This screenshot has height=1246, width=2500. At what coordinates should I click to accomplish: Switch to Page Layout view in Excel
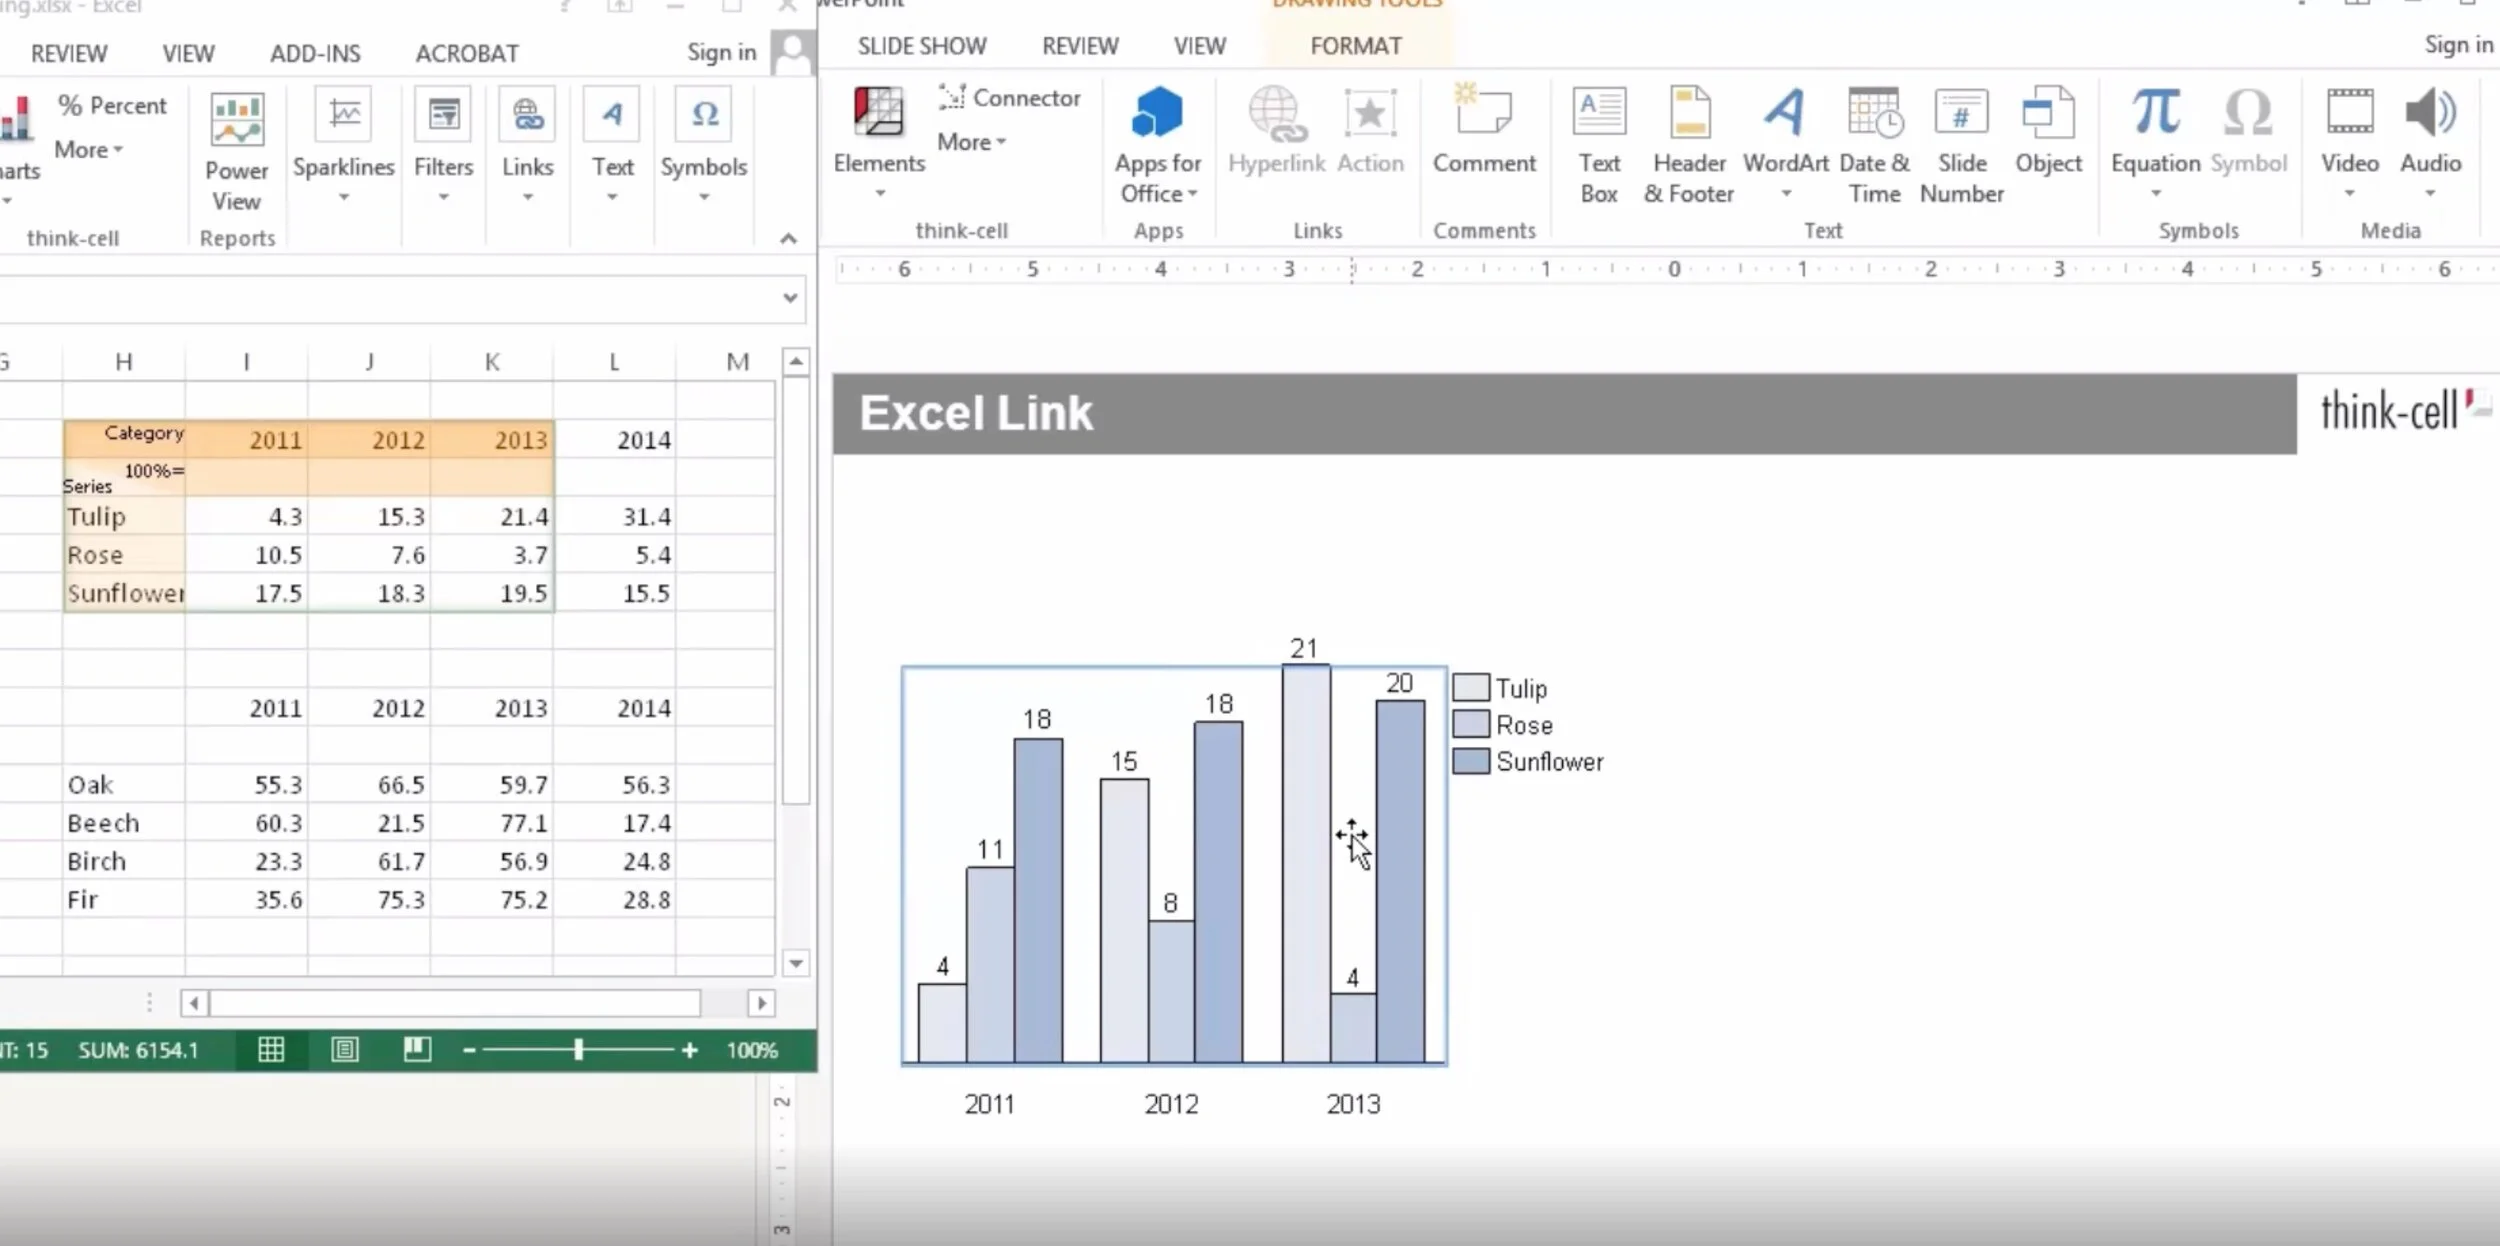click(345, 1049)
